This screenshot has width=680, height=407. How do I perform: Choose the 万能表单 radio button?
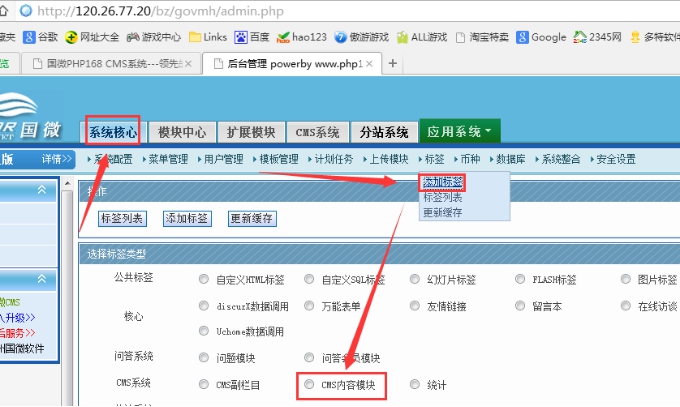click(x=310, y=306)
